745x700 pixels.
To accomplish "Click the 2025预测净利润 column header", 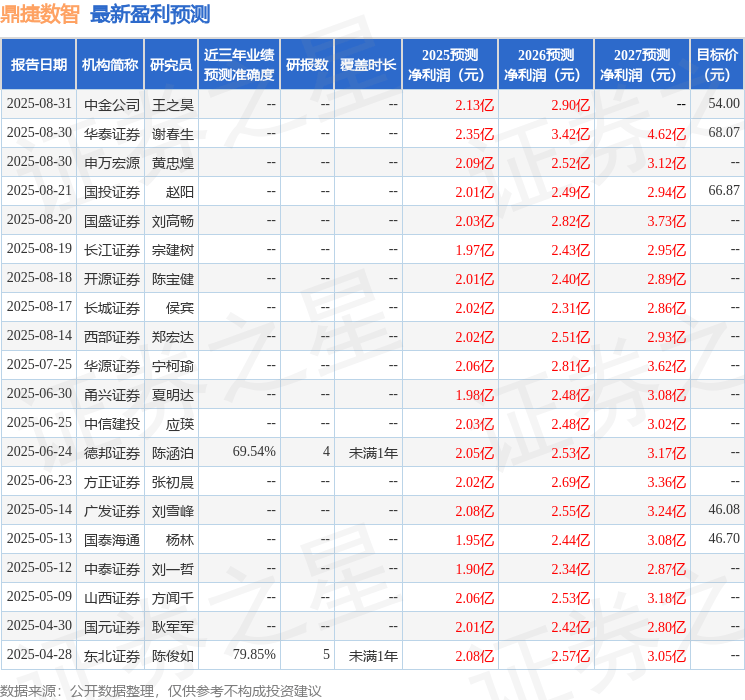I will 450,65.
